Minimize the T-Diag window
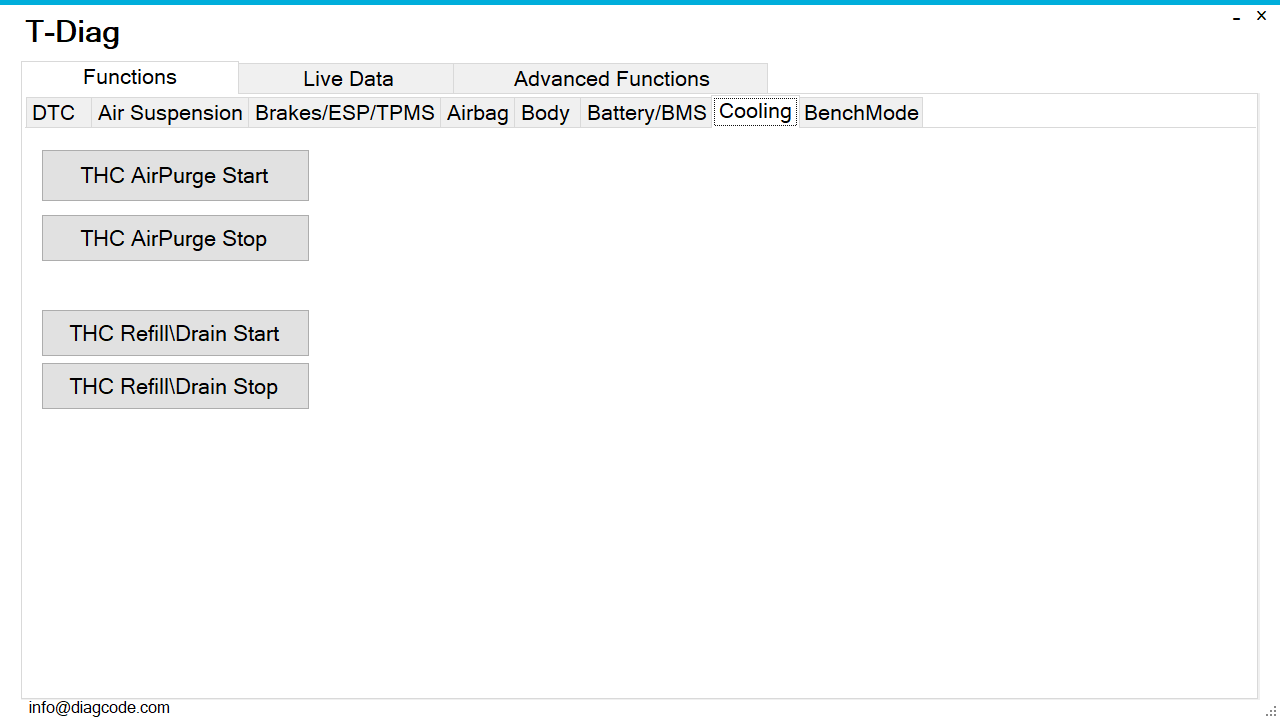Viewport: 1280px width, 720px height. point(1236,17)
